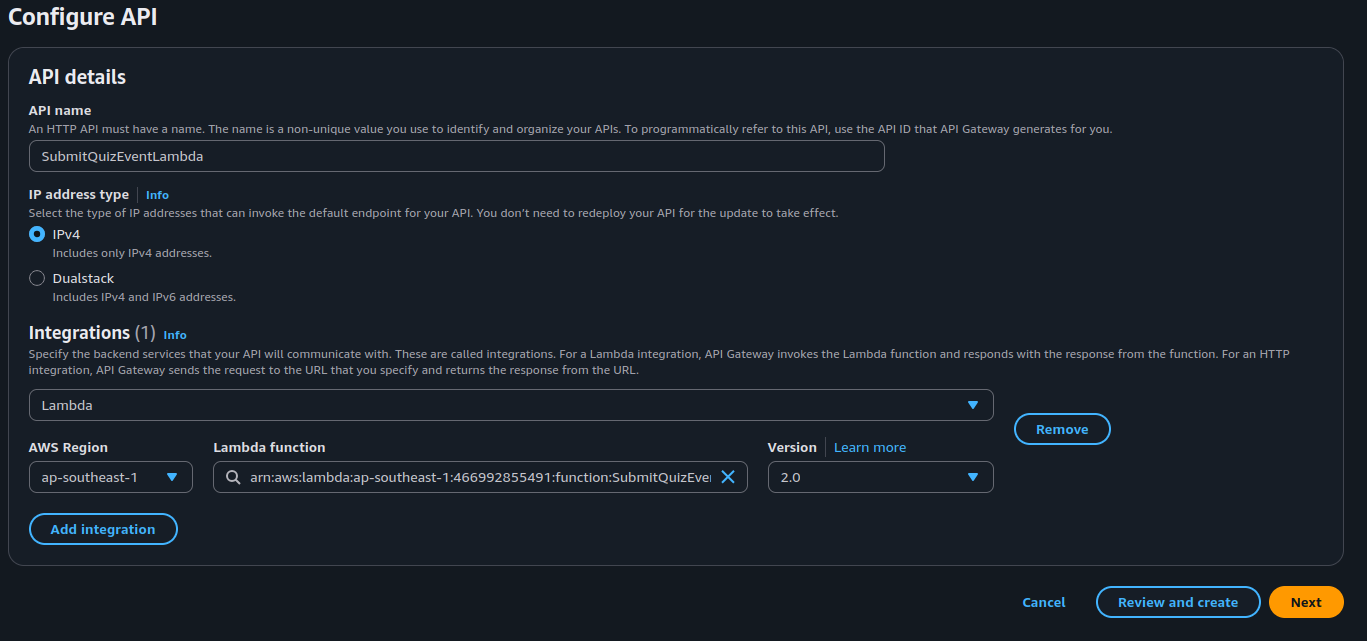Image resolution: width=1367 pixels, height=641 pixels.
Task: Click the caret arrow on the Lambda integration selector
Action: [x=972, y=405]
